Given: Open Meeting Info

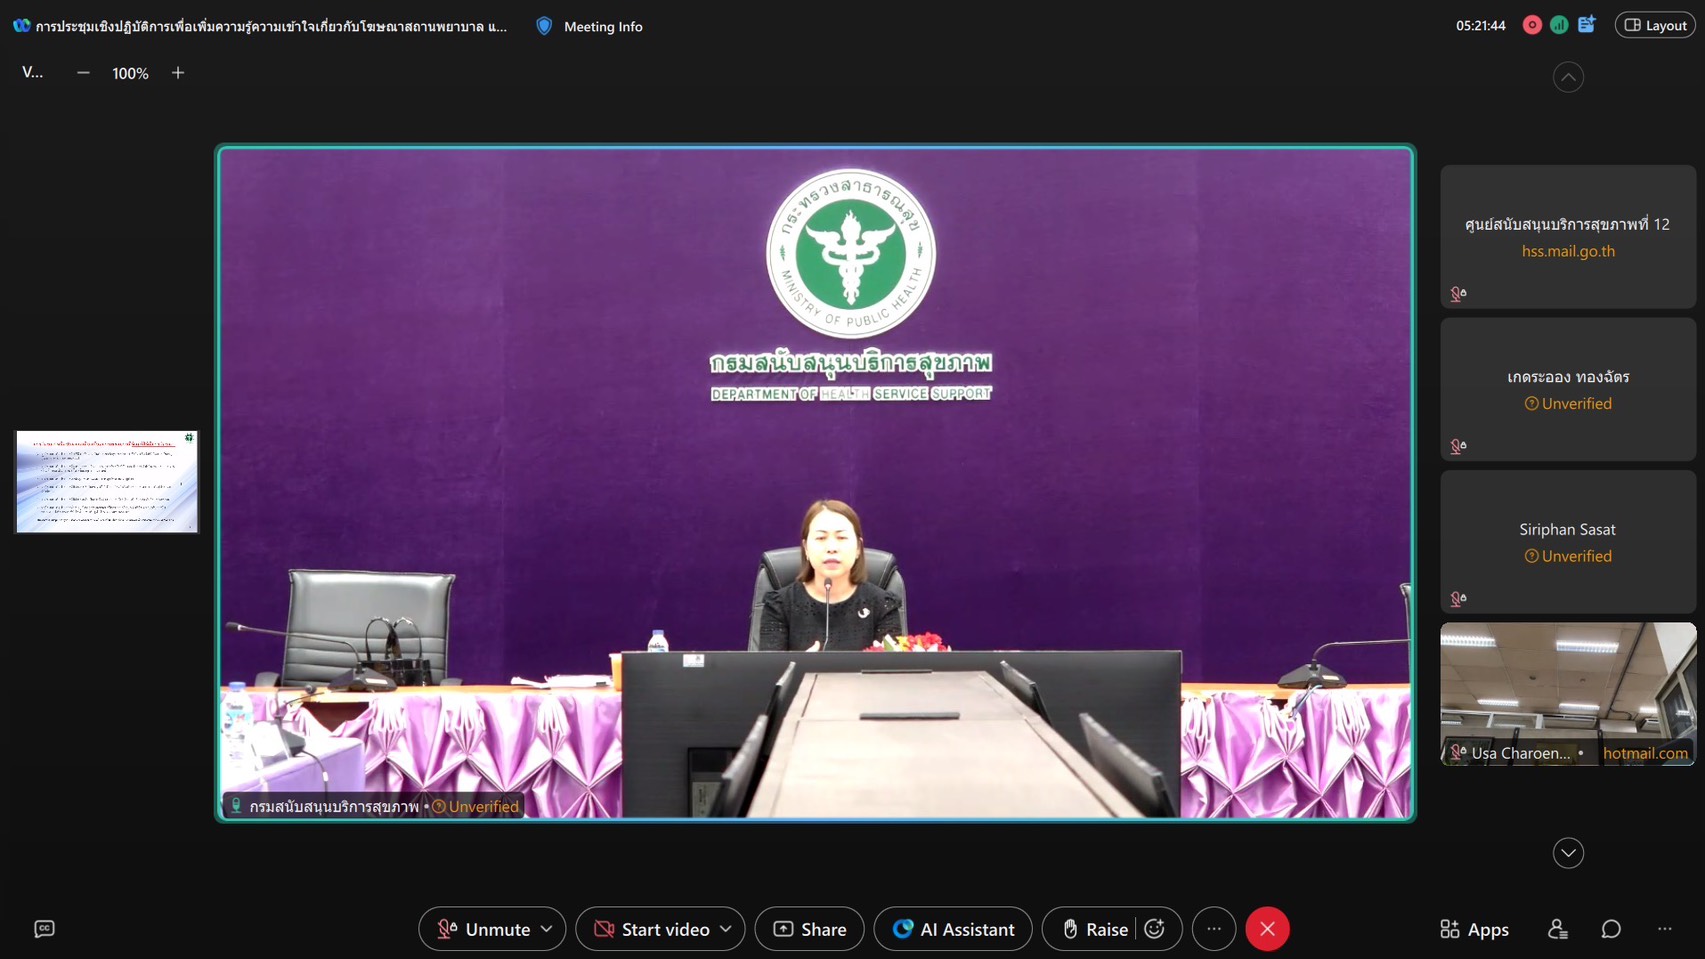Looking at the screenshot, I should [590, 27].
